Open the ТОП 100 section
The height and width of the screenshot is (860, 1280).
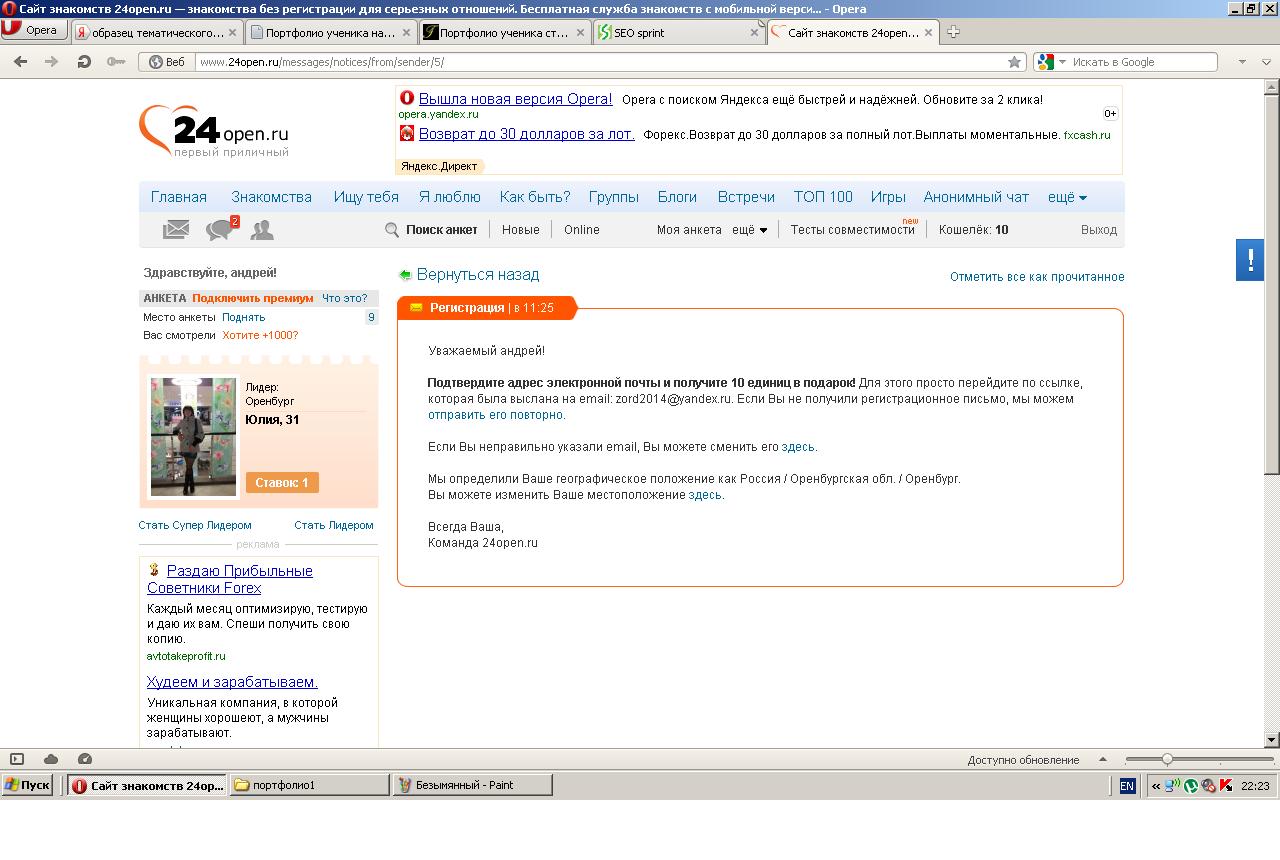click(823, 197)
